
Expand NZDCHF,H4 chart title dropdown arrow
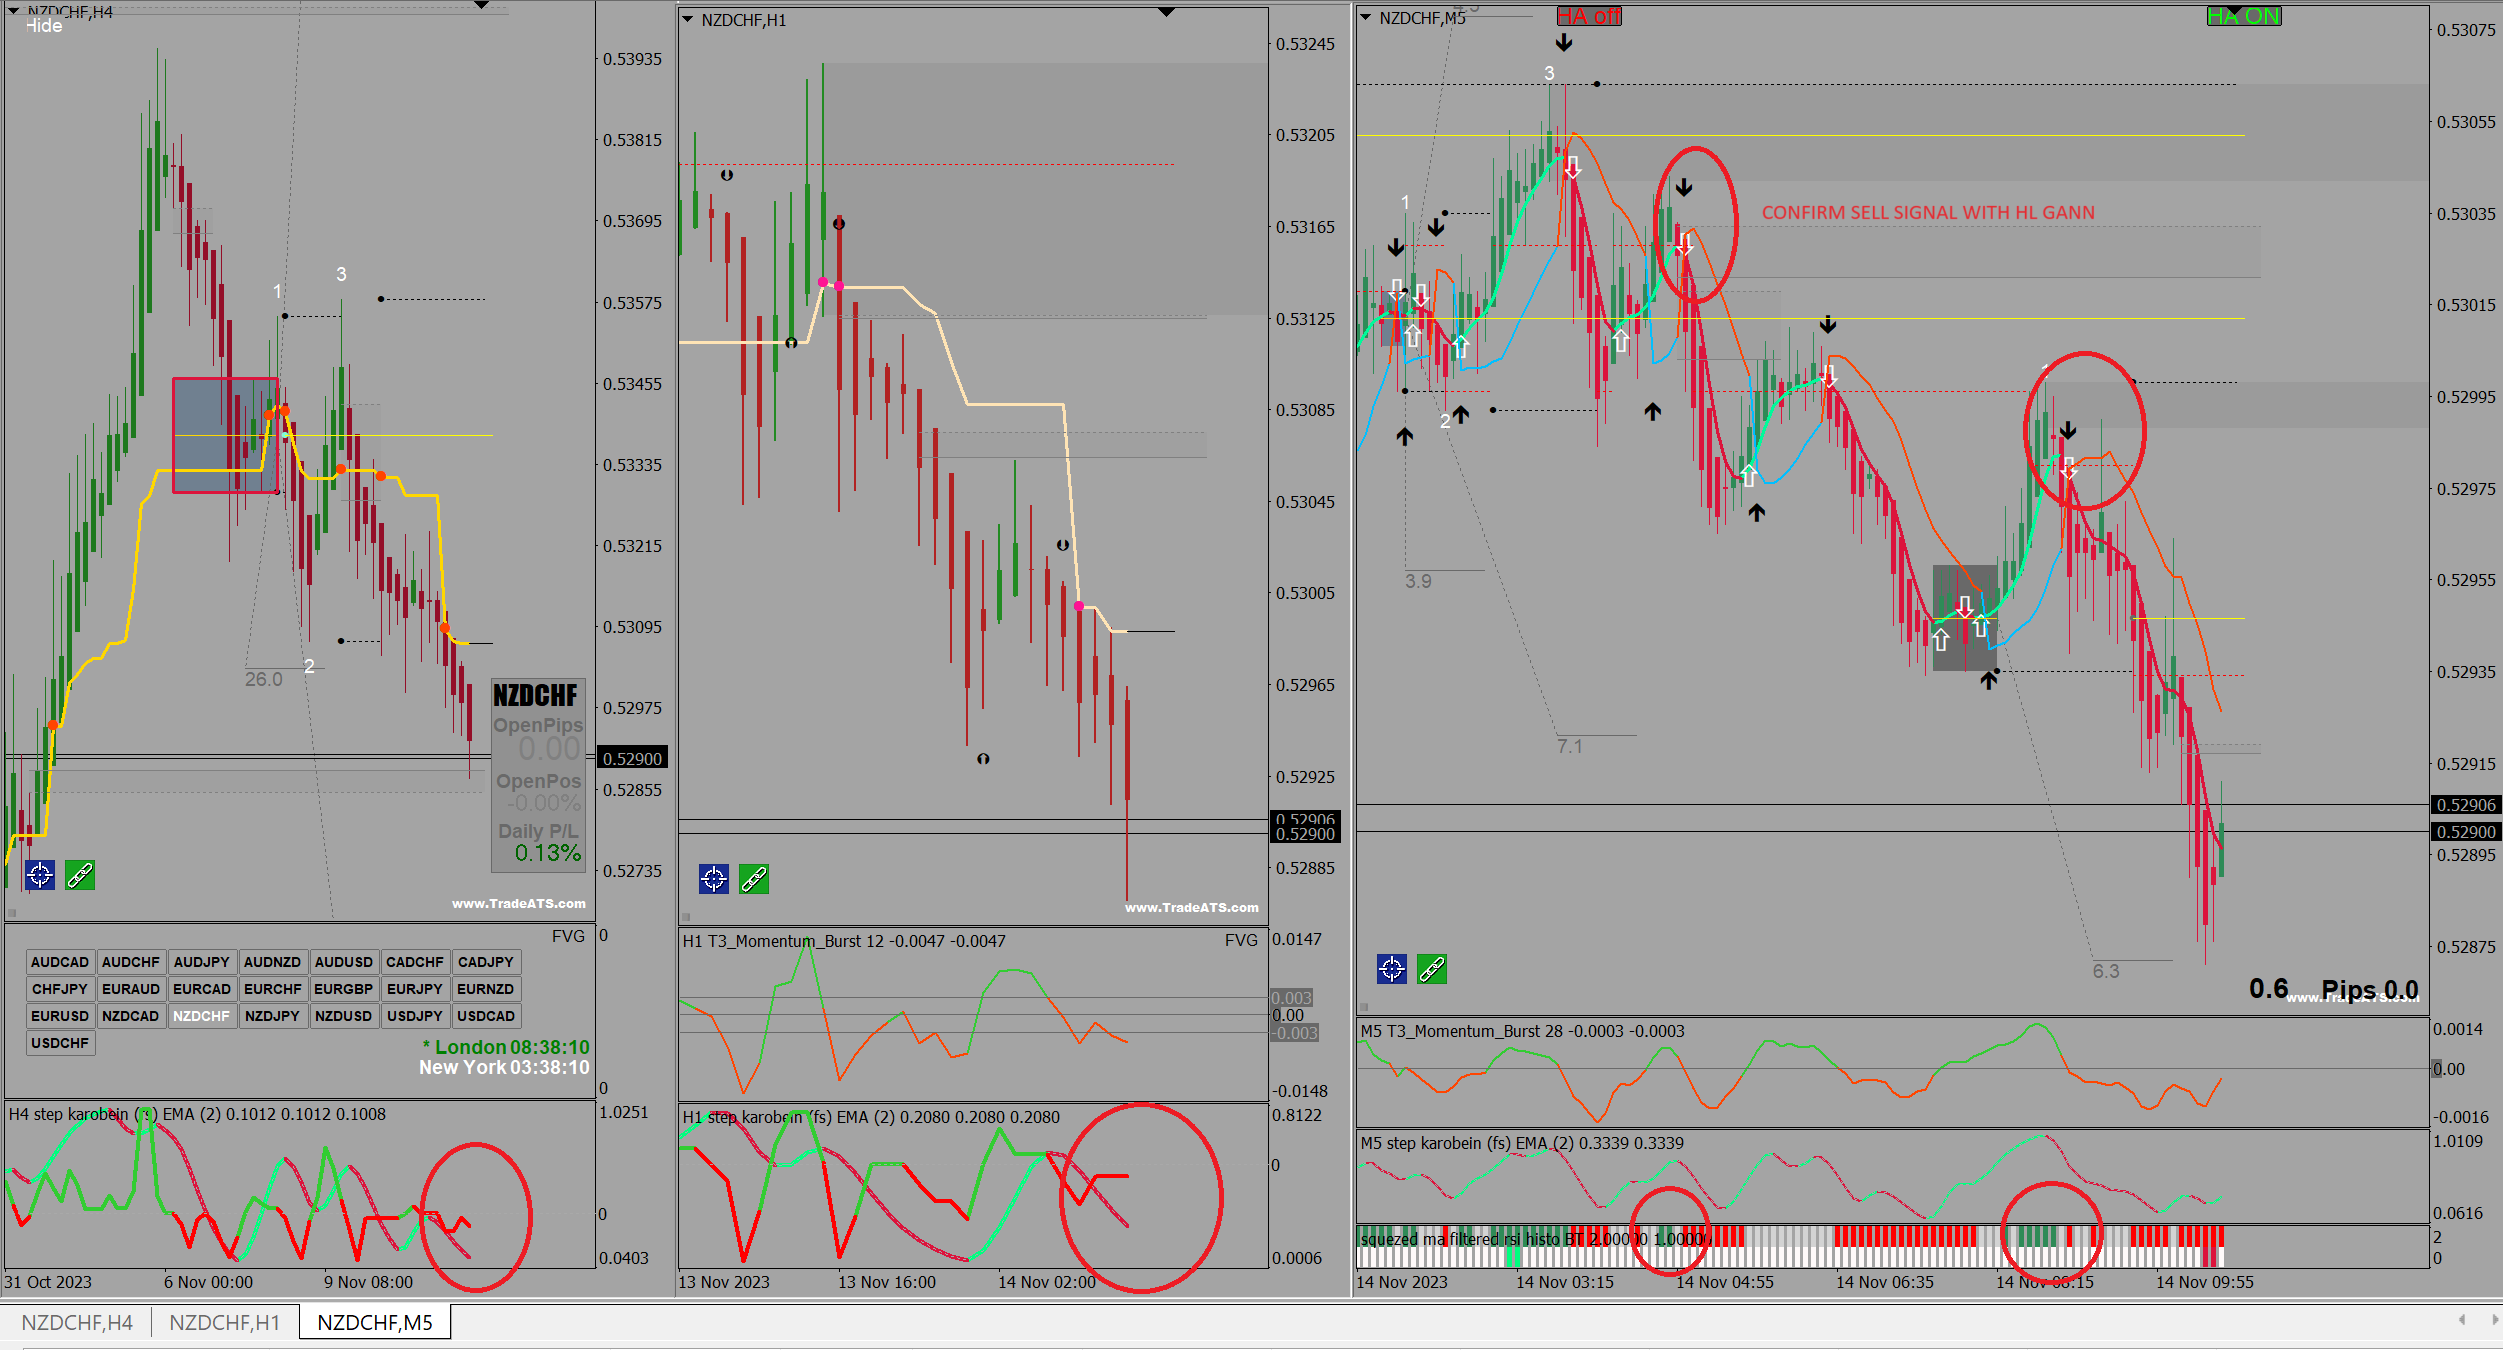coord(14,11)
